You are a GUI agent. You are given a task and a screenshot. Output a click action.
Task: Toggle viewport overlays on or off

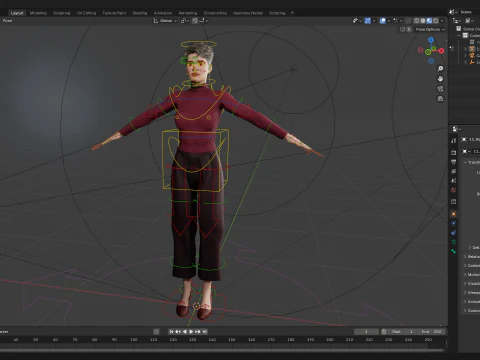[x=383, y=21]
